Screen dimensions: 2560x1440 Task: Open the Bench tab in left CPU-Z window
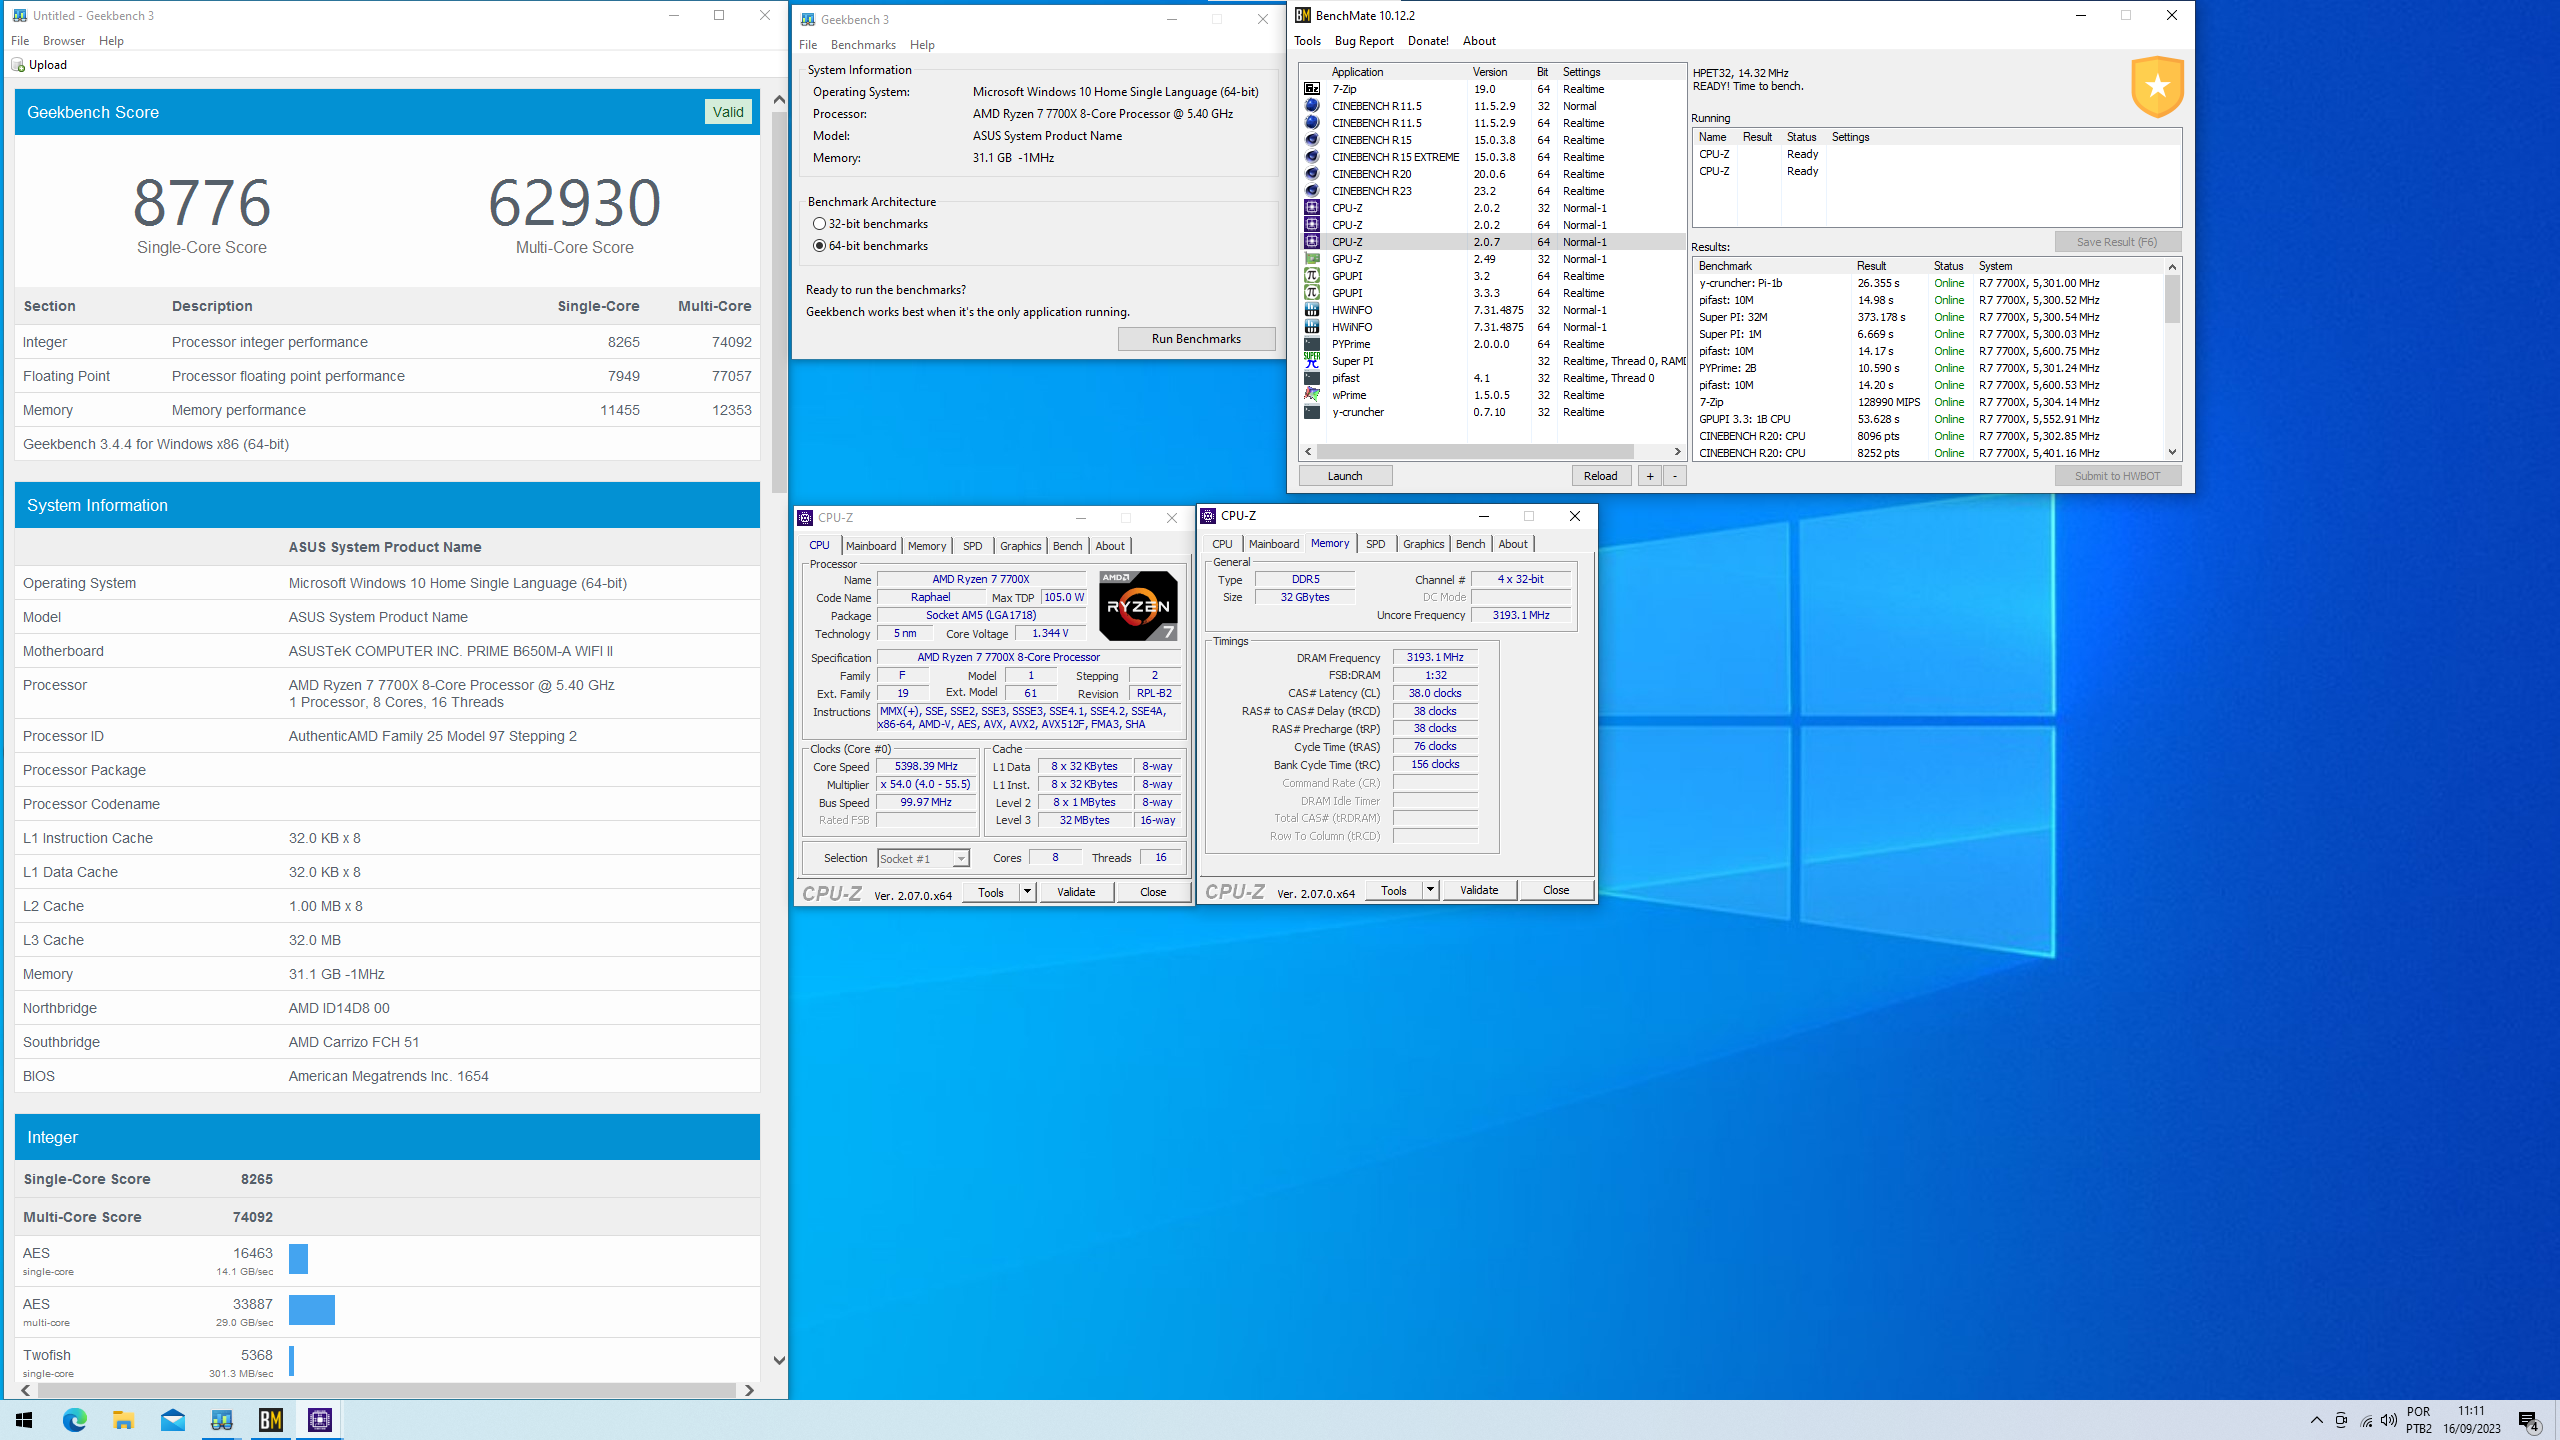pyautogui.click(x=1067, y=546)
